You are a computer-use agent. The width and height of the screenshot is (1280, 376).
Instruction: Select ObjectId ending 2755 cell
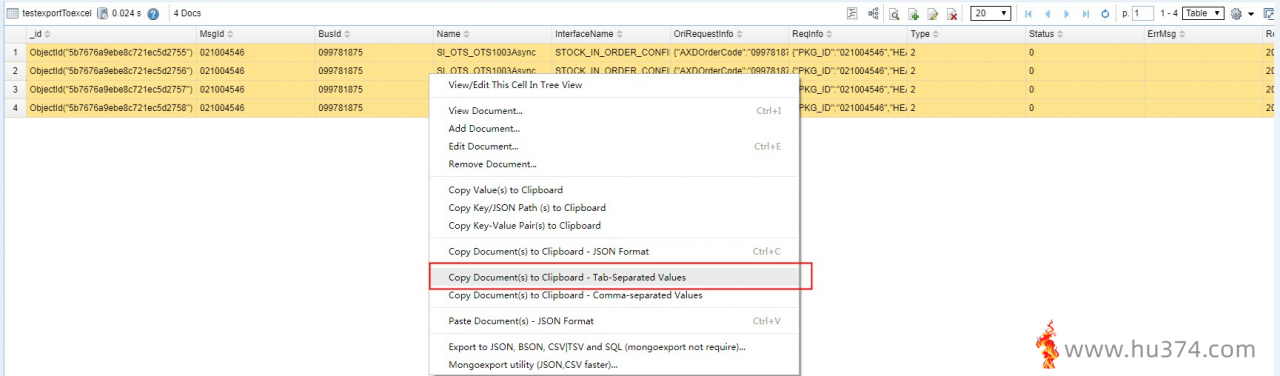111,52
